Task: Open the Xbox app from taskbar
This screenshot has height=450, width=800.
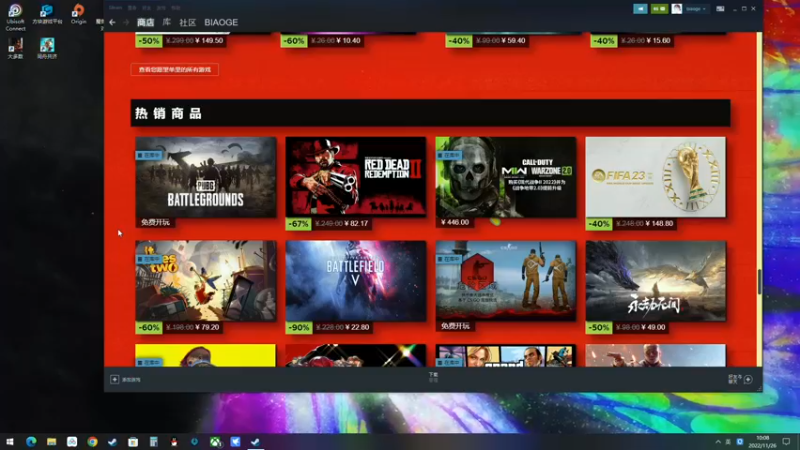Action: coord(215,441)
